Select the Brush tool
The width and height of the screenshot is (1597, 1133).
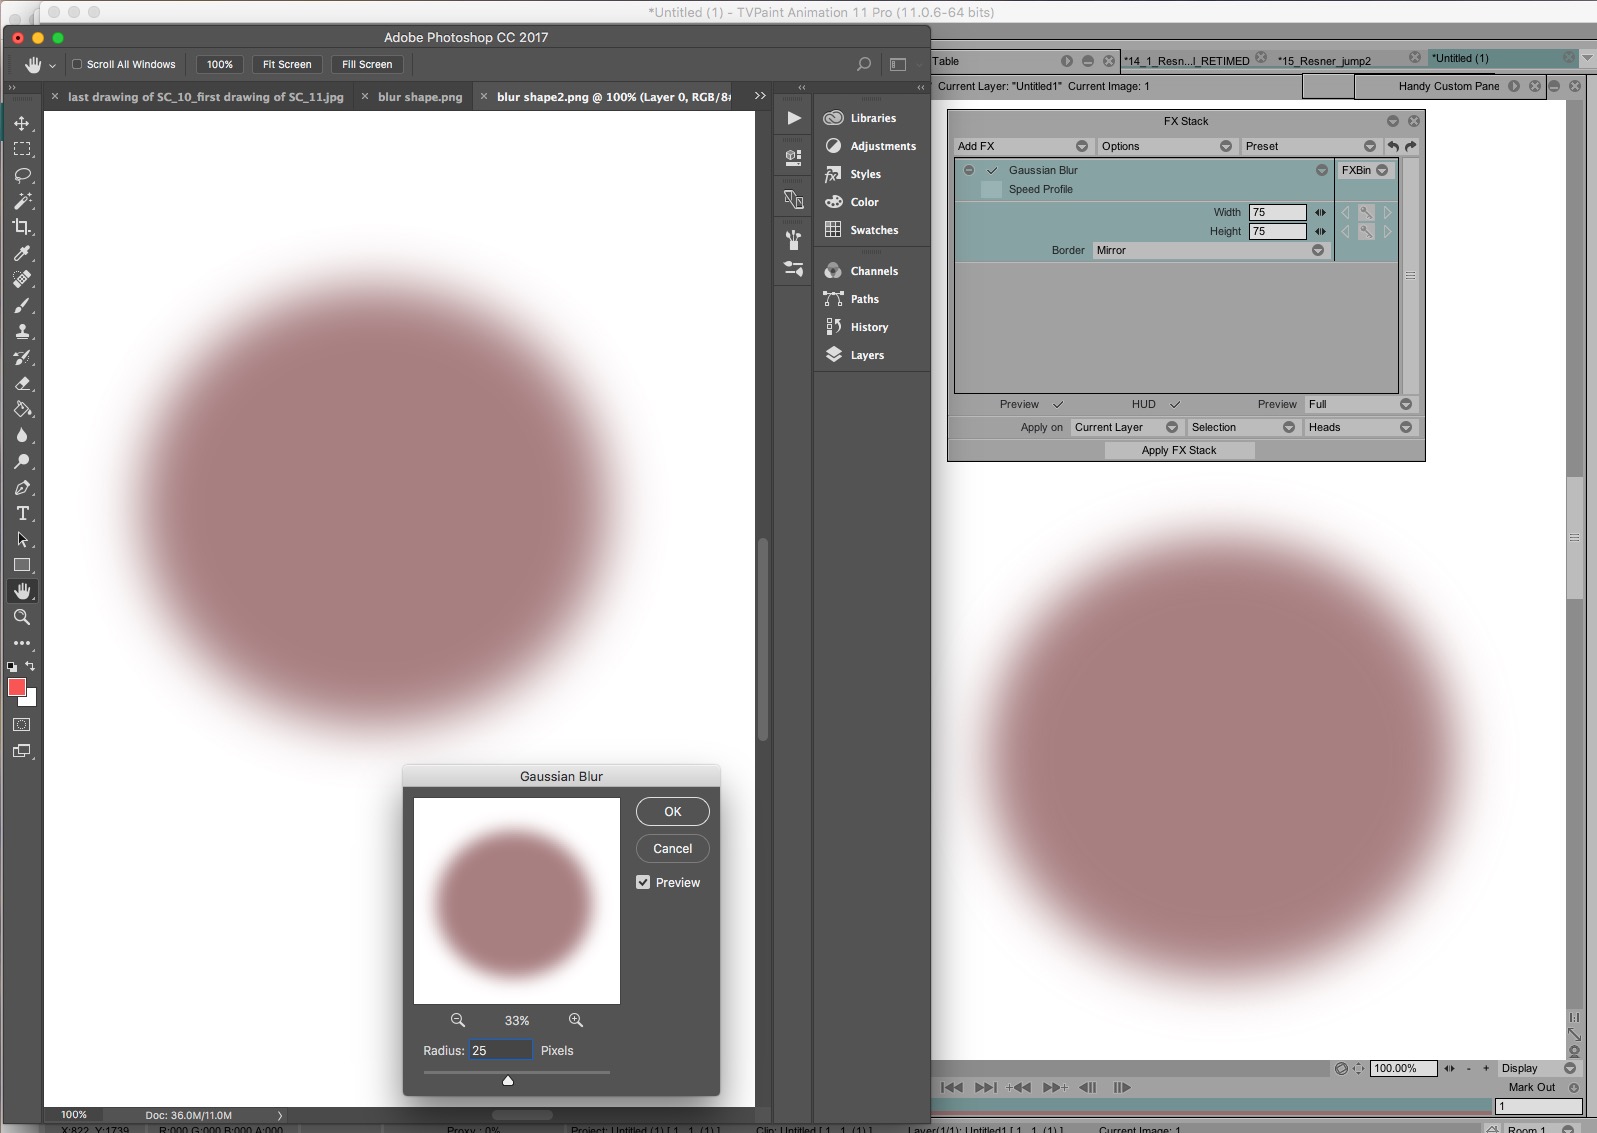point(22,305)
